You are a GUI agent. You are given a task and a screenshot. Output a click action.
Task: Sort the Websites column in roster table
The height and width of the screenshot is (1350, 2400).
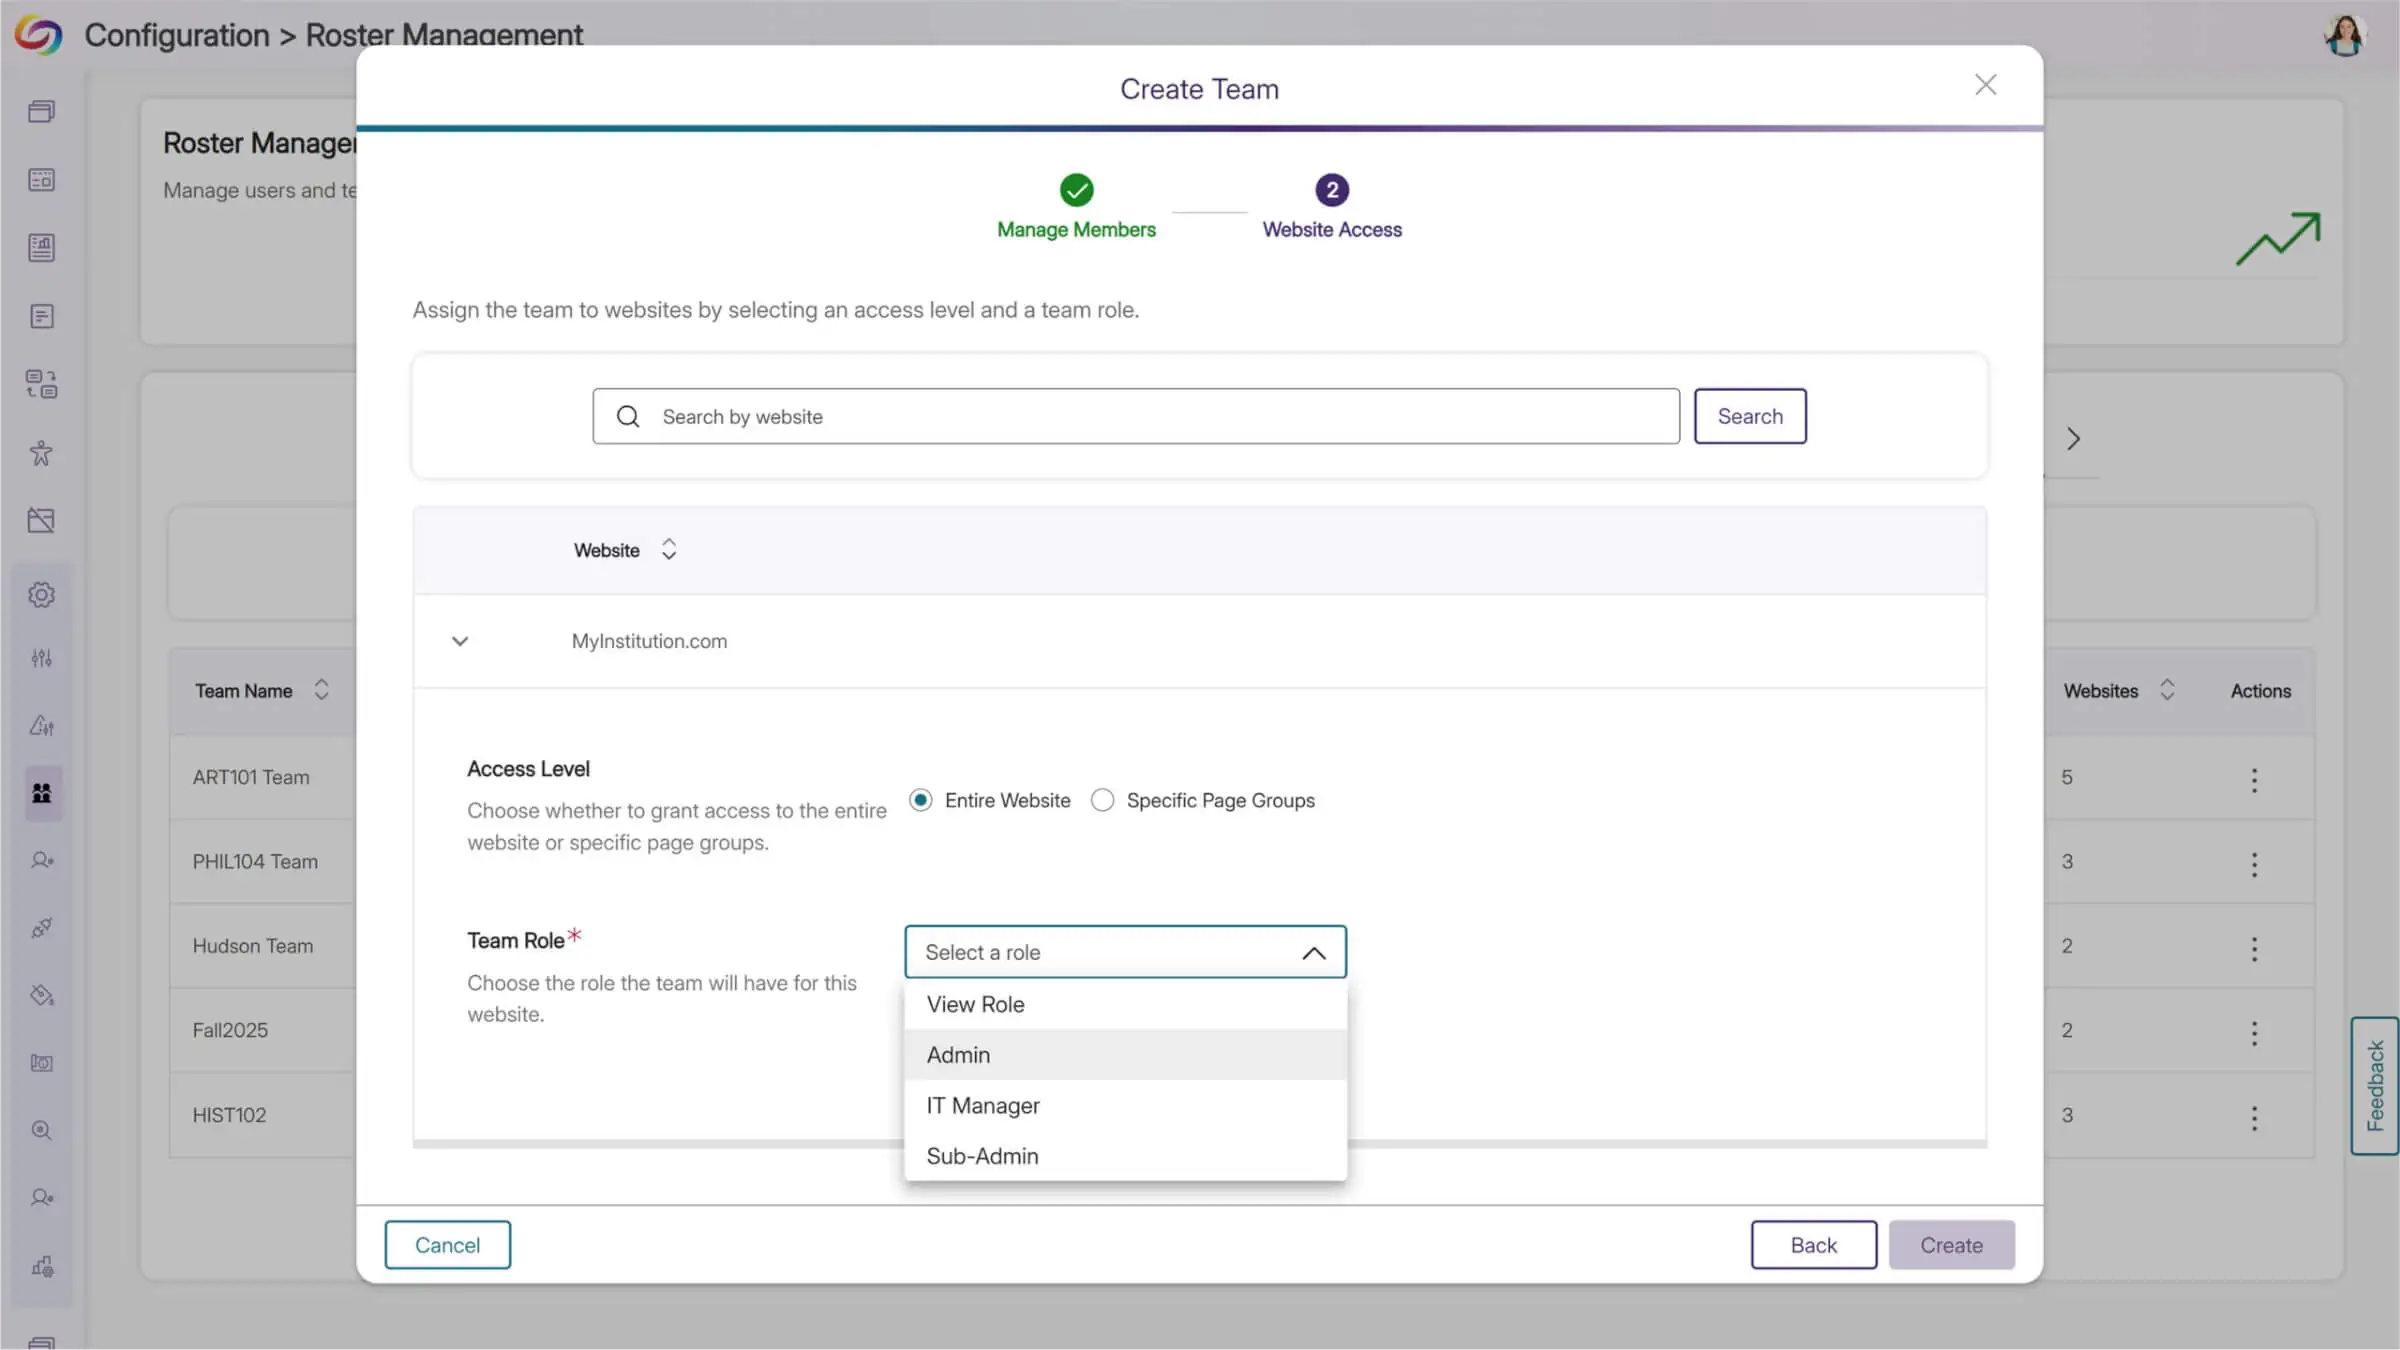click(2167, 690)
